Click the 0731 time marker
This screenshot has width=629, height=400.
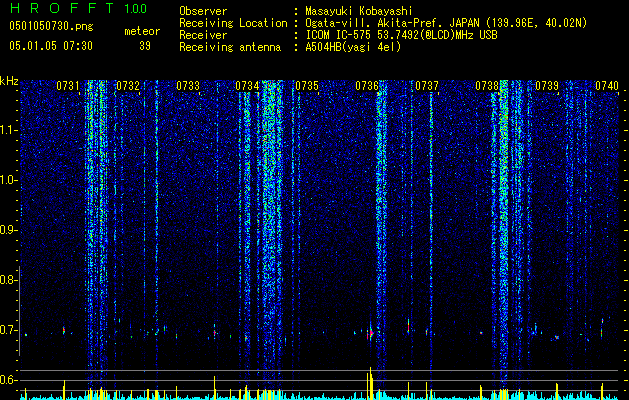coord(67,86)
